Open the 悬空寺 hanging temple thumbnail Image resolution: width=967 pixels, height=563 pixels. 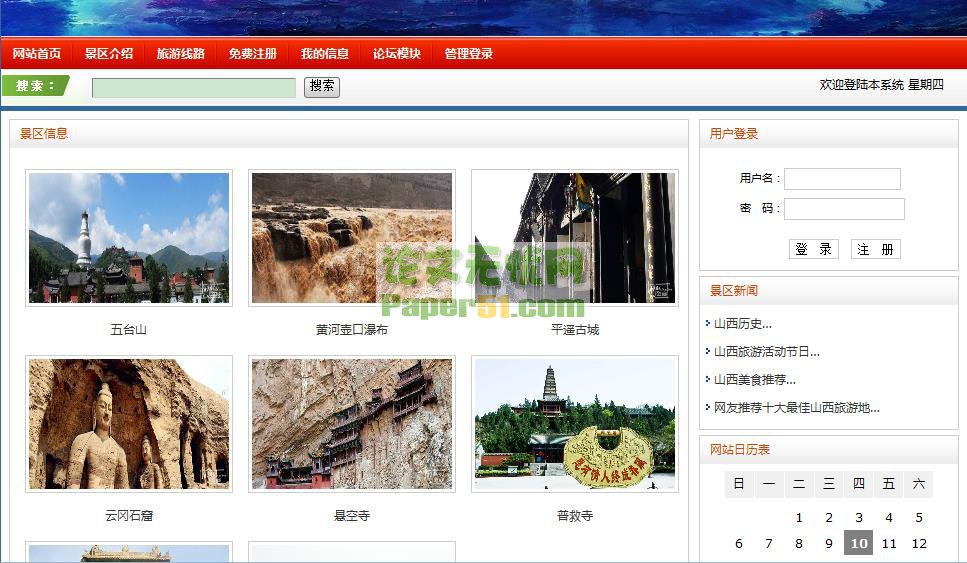click(x=352, y=424)
